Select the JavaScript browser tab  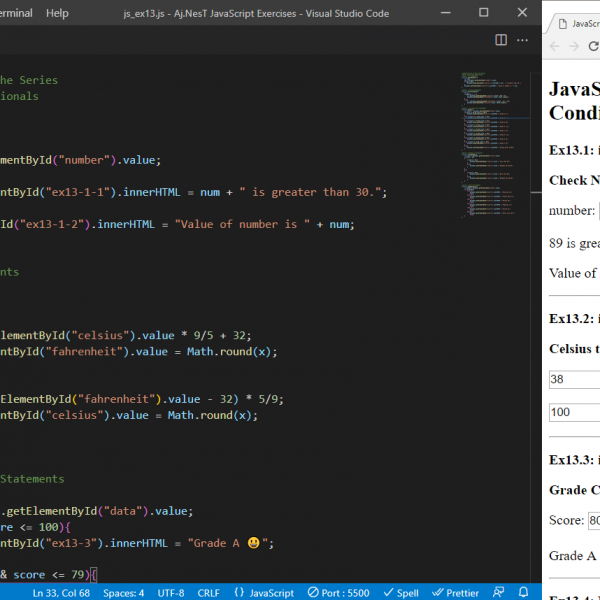pyautogui.click(x=580, y=23)
